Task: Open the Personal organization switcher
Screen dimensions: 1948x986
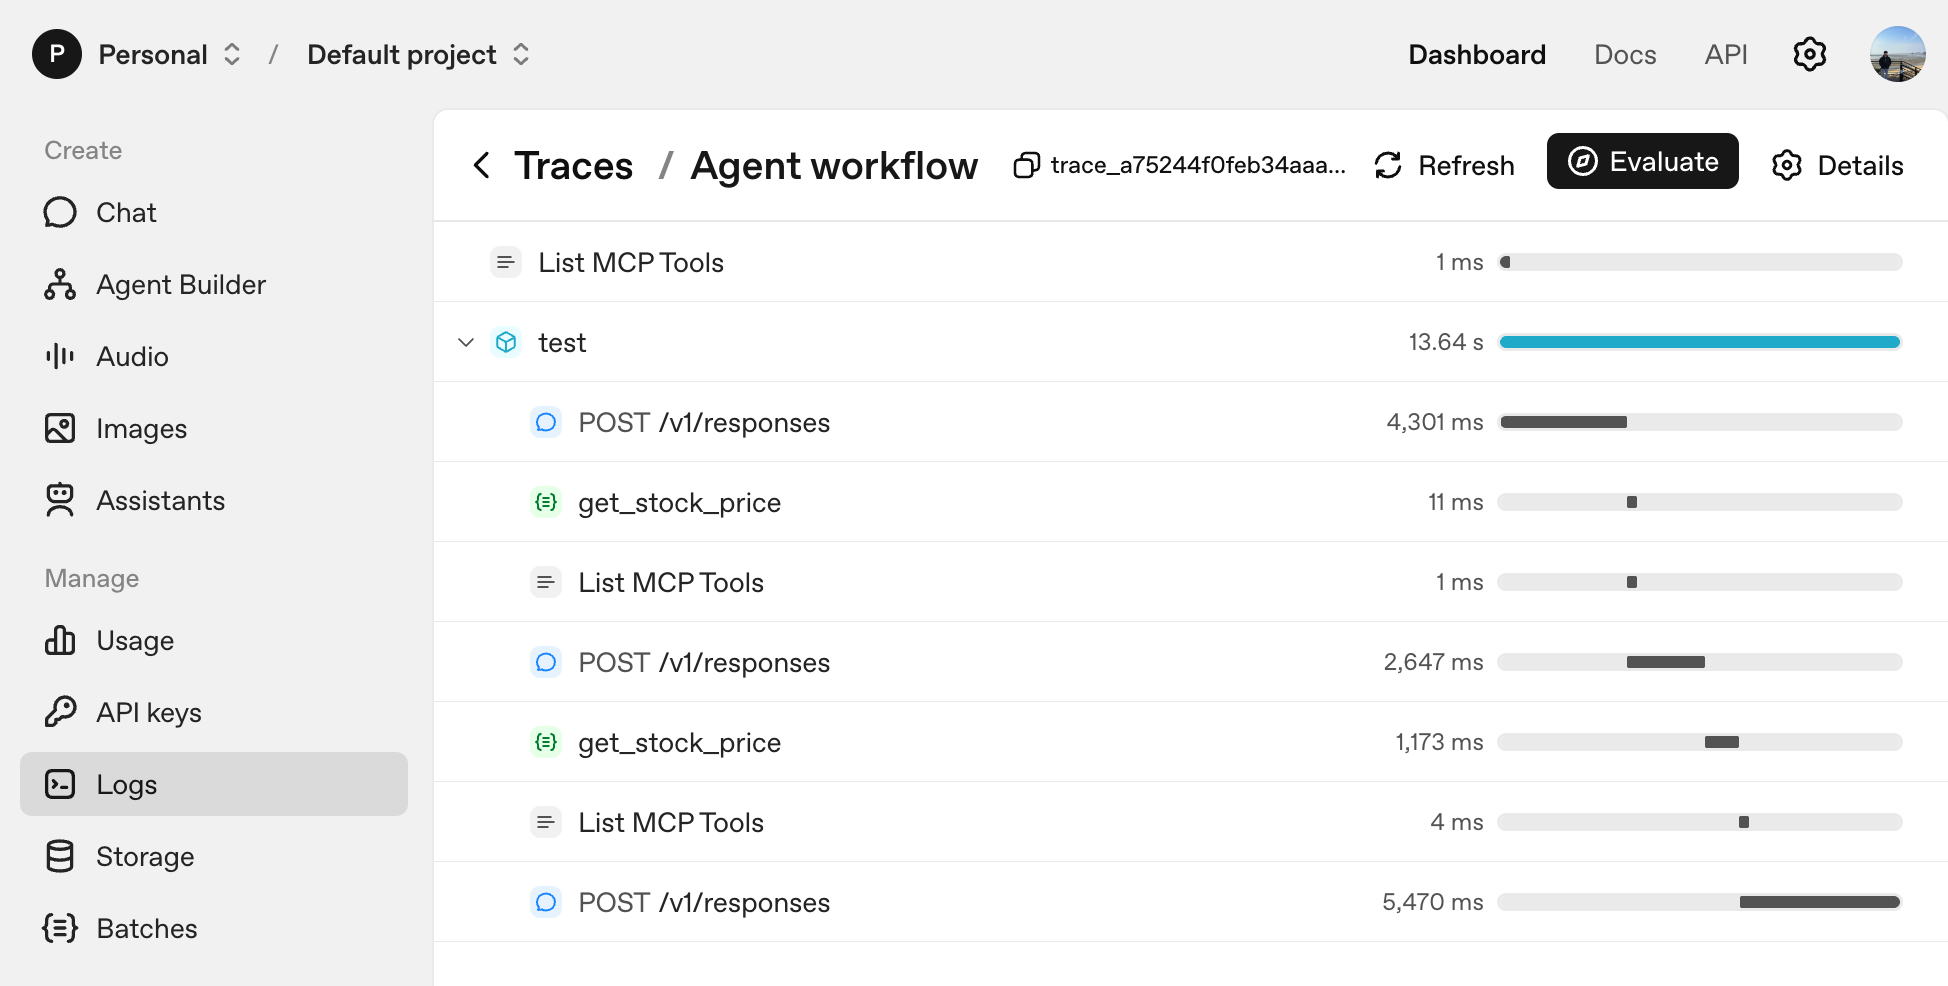Action: [x=168, y=54]
